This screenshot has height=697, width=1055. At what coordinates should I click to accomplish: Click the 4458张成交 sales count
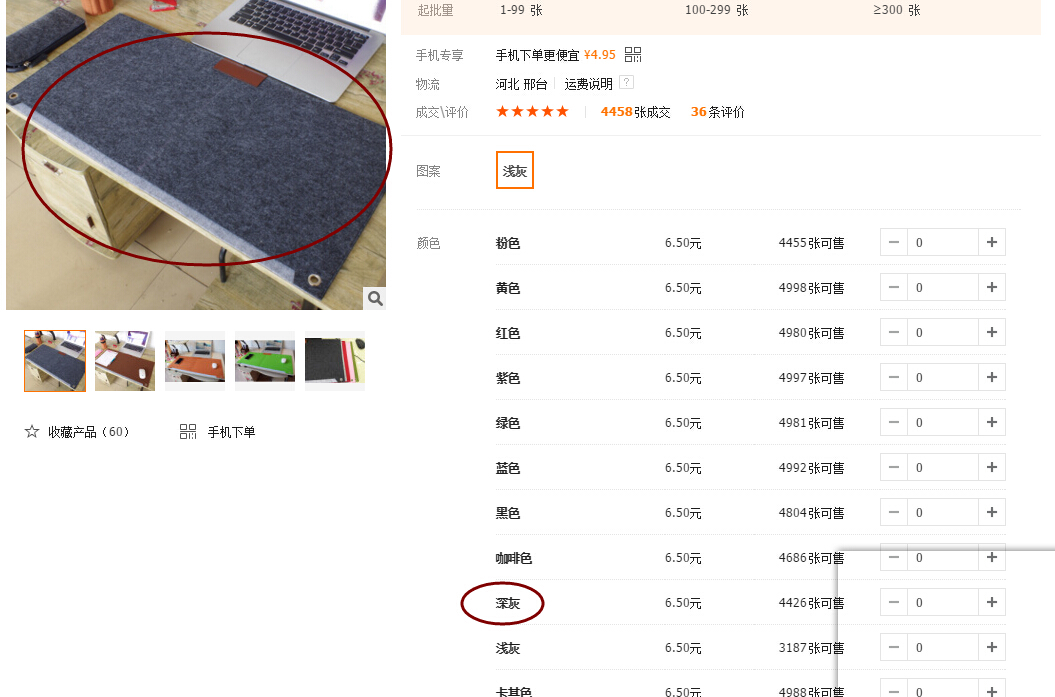(635, 112)
